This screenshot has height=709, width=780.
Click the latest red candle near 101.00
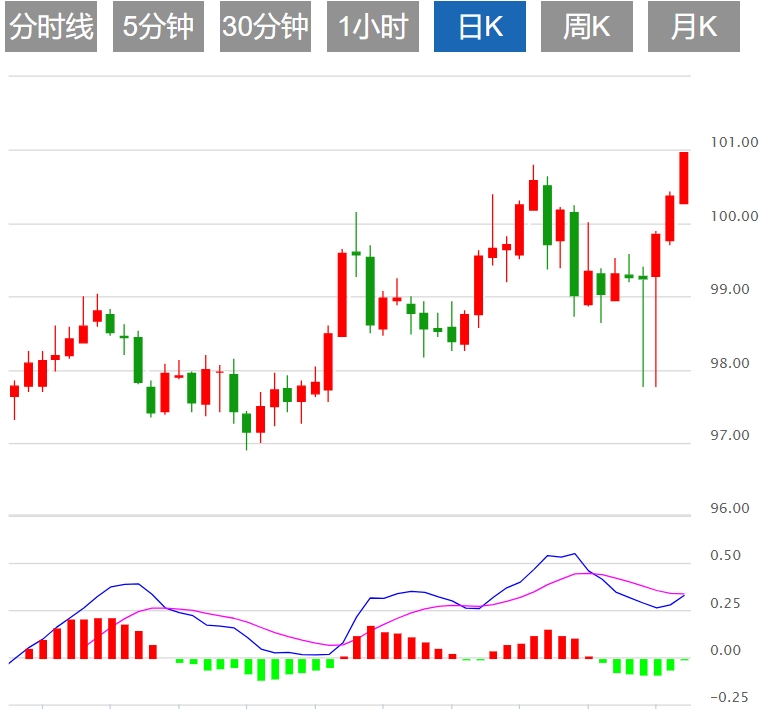pyautogui.click(x=684, y=178)
